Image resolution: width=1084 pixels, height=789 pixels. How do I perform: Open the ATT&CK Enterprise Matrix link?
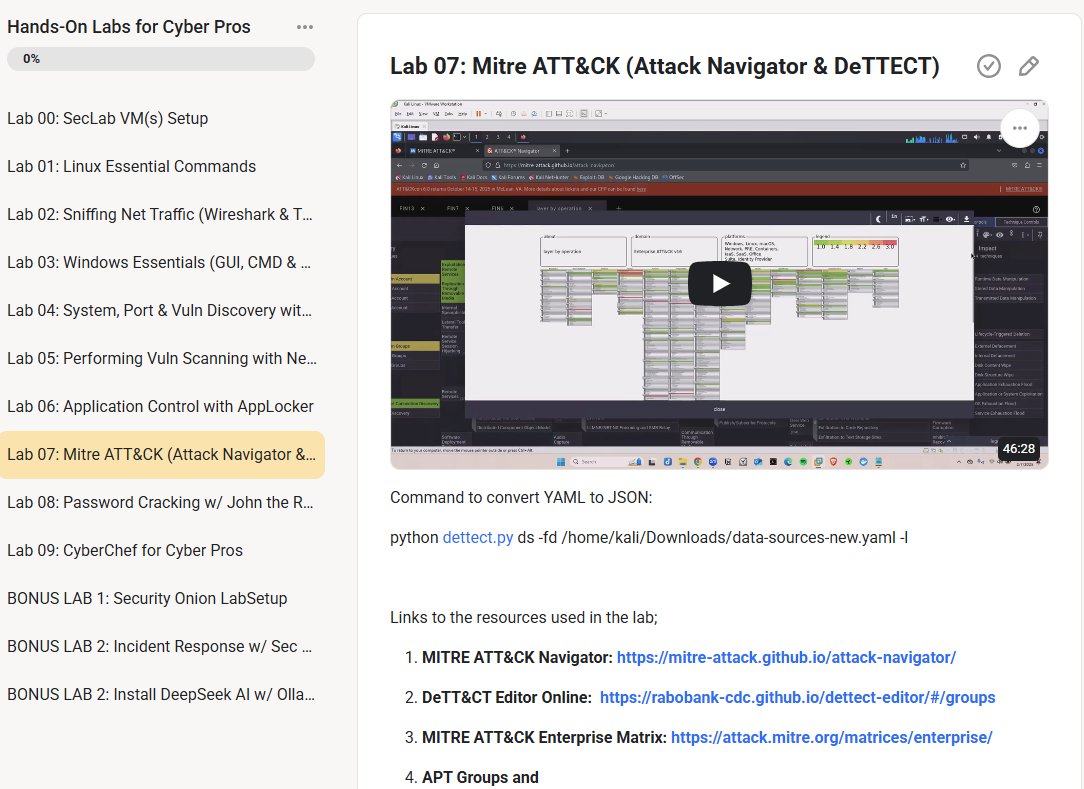coord(832,738)
